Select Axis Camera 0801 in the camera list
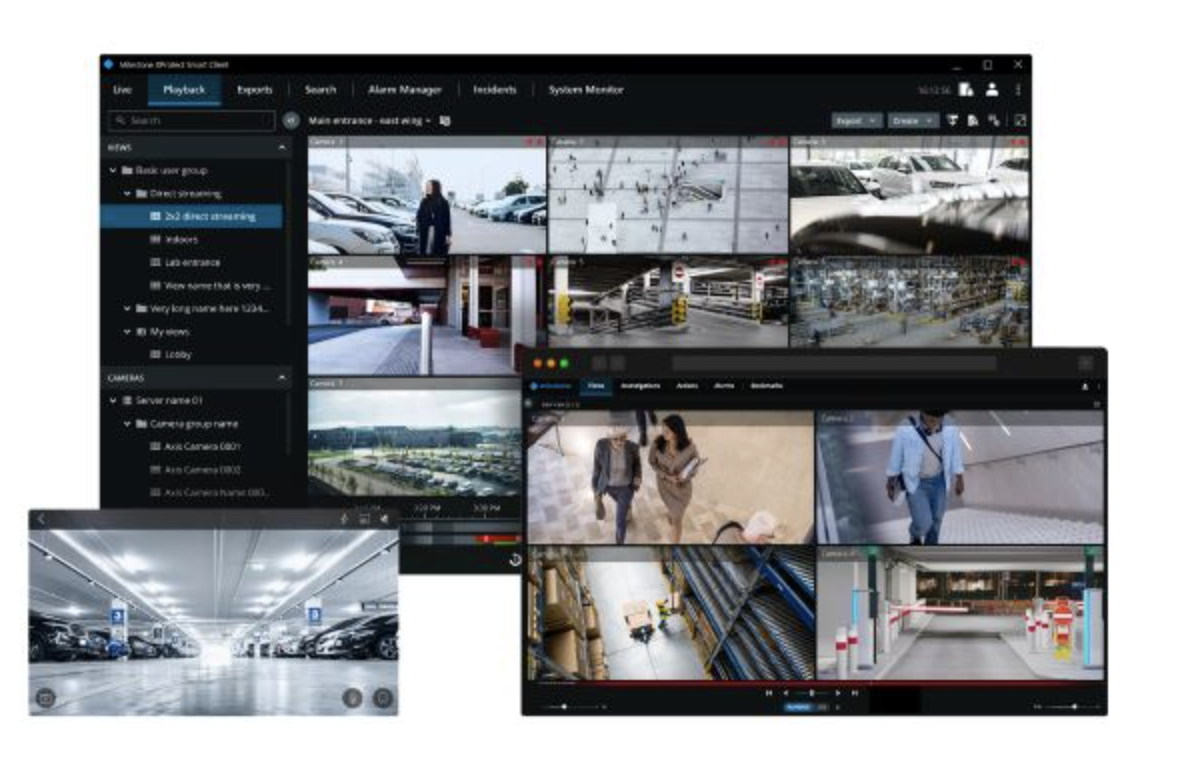 pyautogui.click(x=201, y=446)
